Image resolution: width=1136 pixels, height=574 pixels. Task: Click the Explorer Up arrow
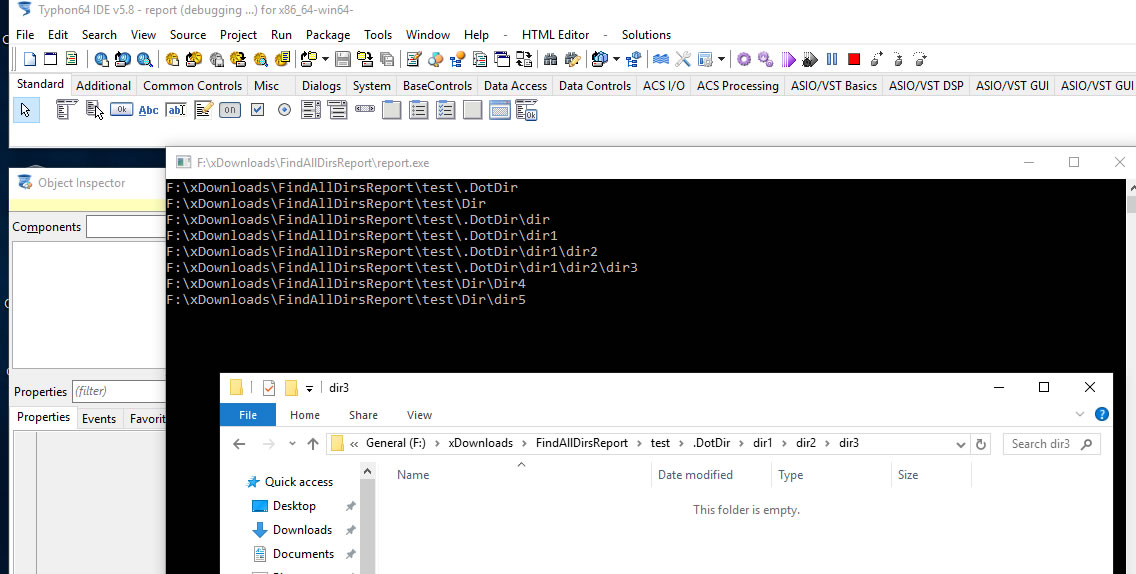point(312,444)
